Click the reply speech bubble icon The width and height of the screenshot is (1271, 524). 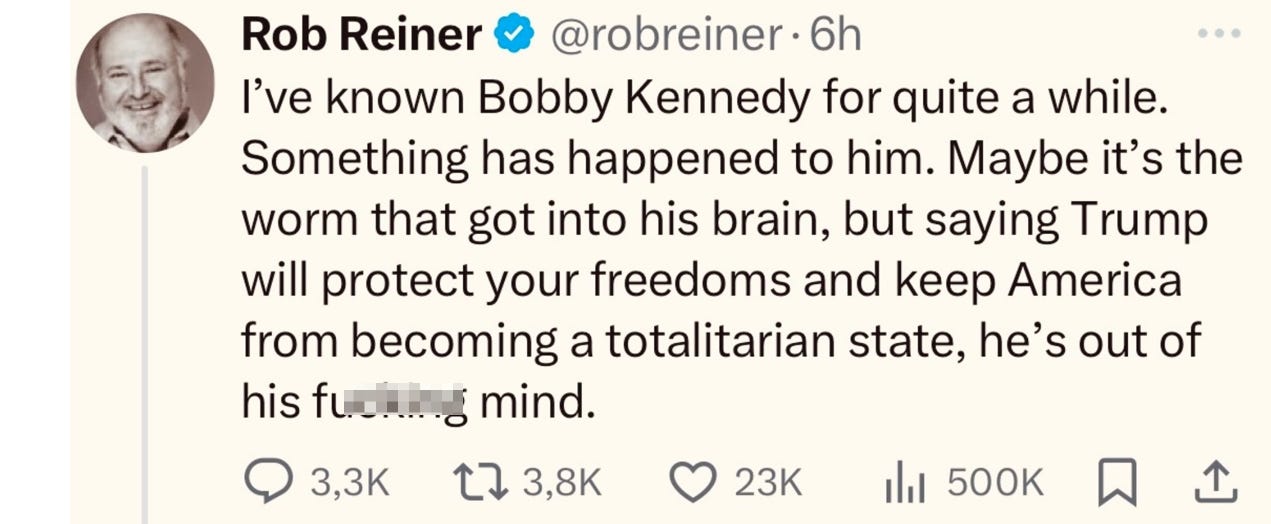click(269, 483)
